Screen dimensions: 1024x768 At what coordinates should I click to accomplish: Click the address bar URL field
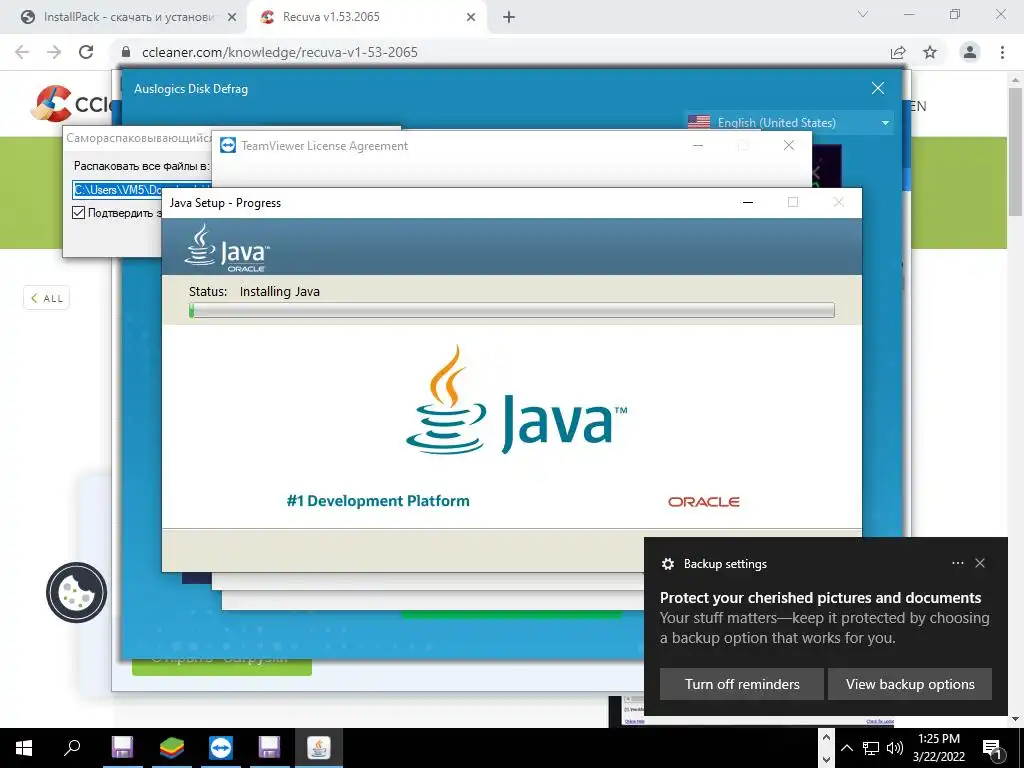[503, 52]
